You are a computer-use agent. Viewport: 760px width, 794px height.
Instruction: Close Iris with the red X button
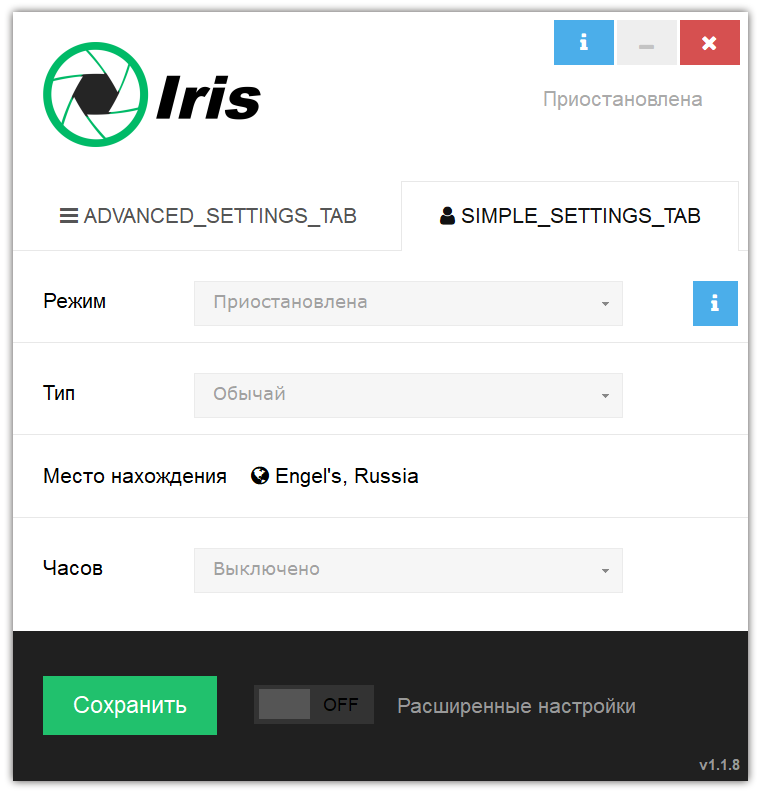tap(709, 43)
